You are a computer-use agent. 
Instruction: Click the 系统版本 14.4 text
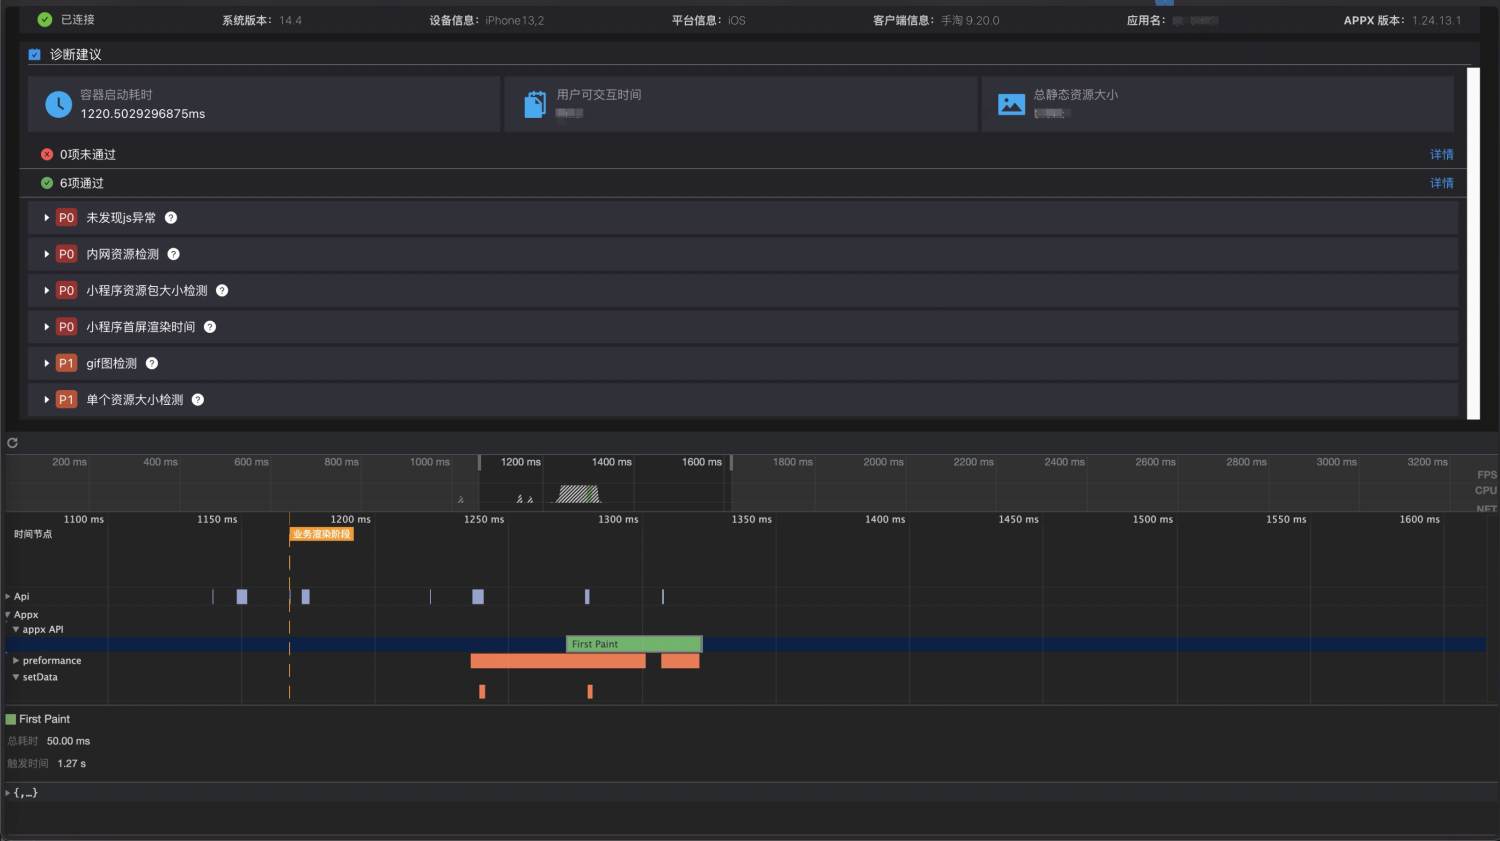[262, 20]
